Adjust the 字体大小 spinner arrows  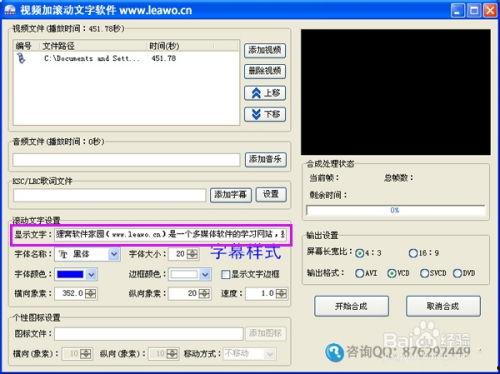(x=192, y=255)
